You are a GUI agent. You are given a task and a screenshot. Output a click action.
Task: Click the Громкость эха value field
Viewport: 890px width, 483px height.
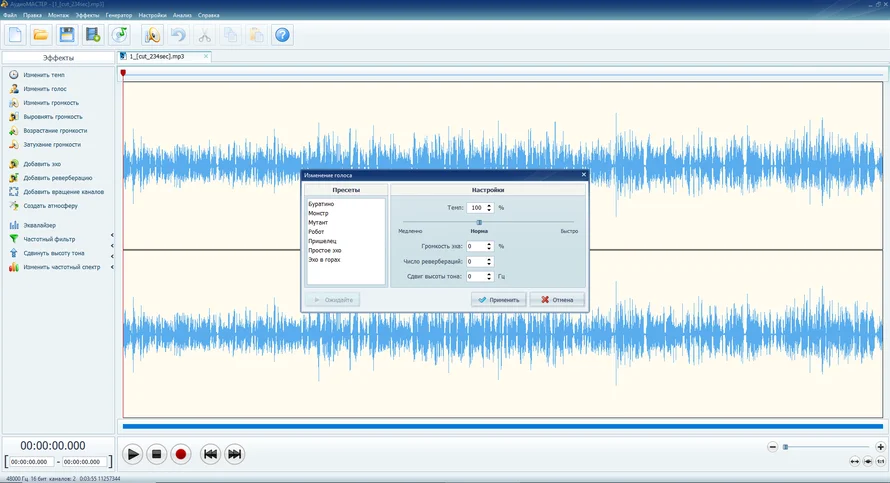pyautogui.click(x=476, y=246)
